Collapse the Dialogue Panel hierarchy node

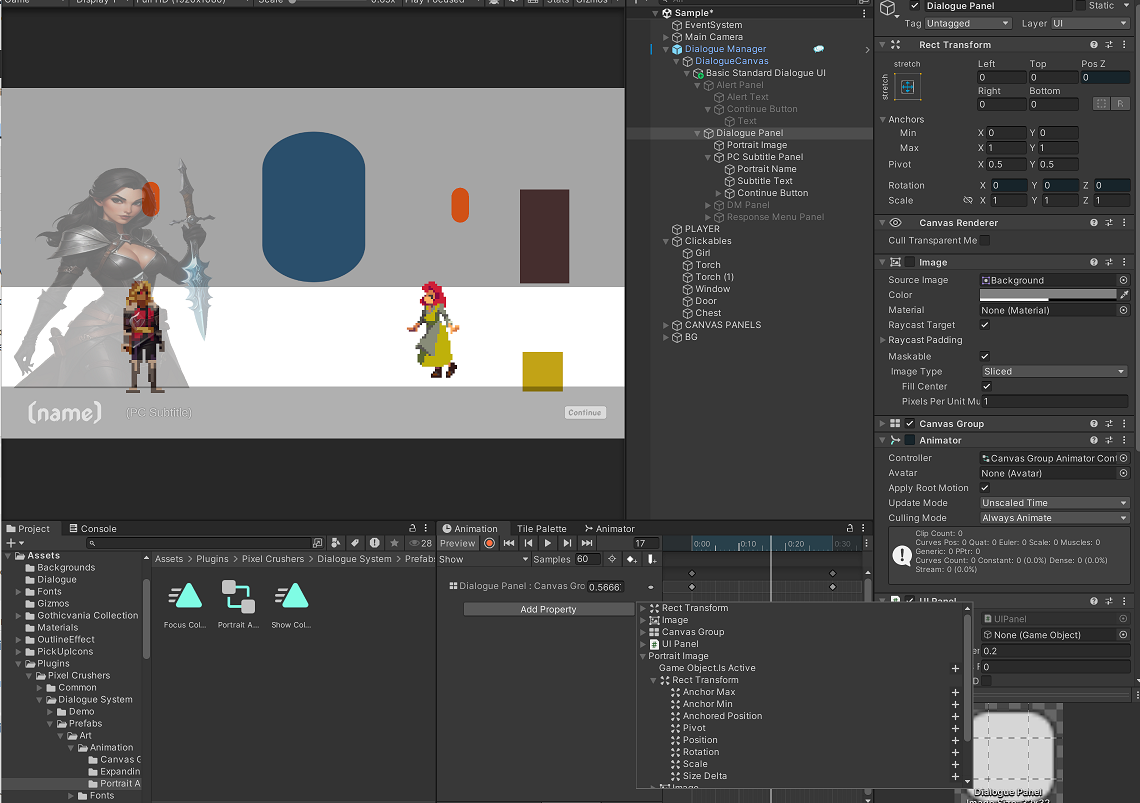[697, 134]
